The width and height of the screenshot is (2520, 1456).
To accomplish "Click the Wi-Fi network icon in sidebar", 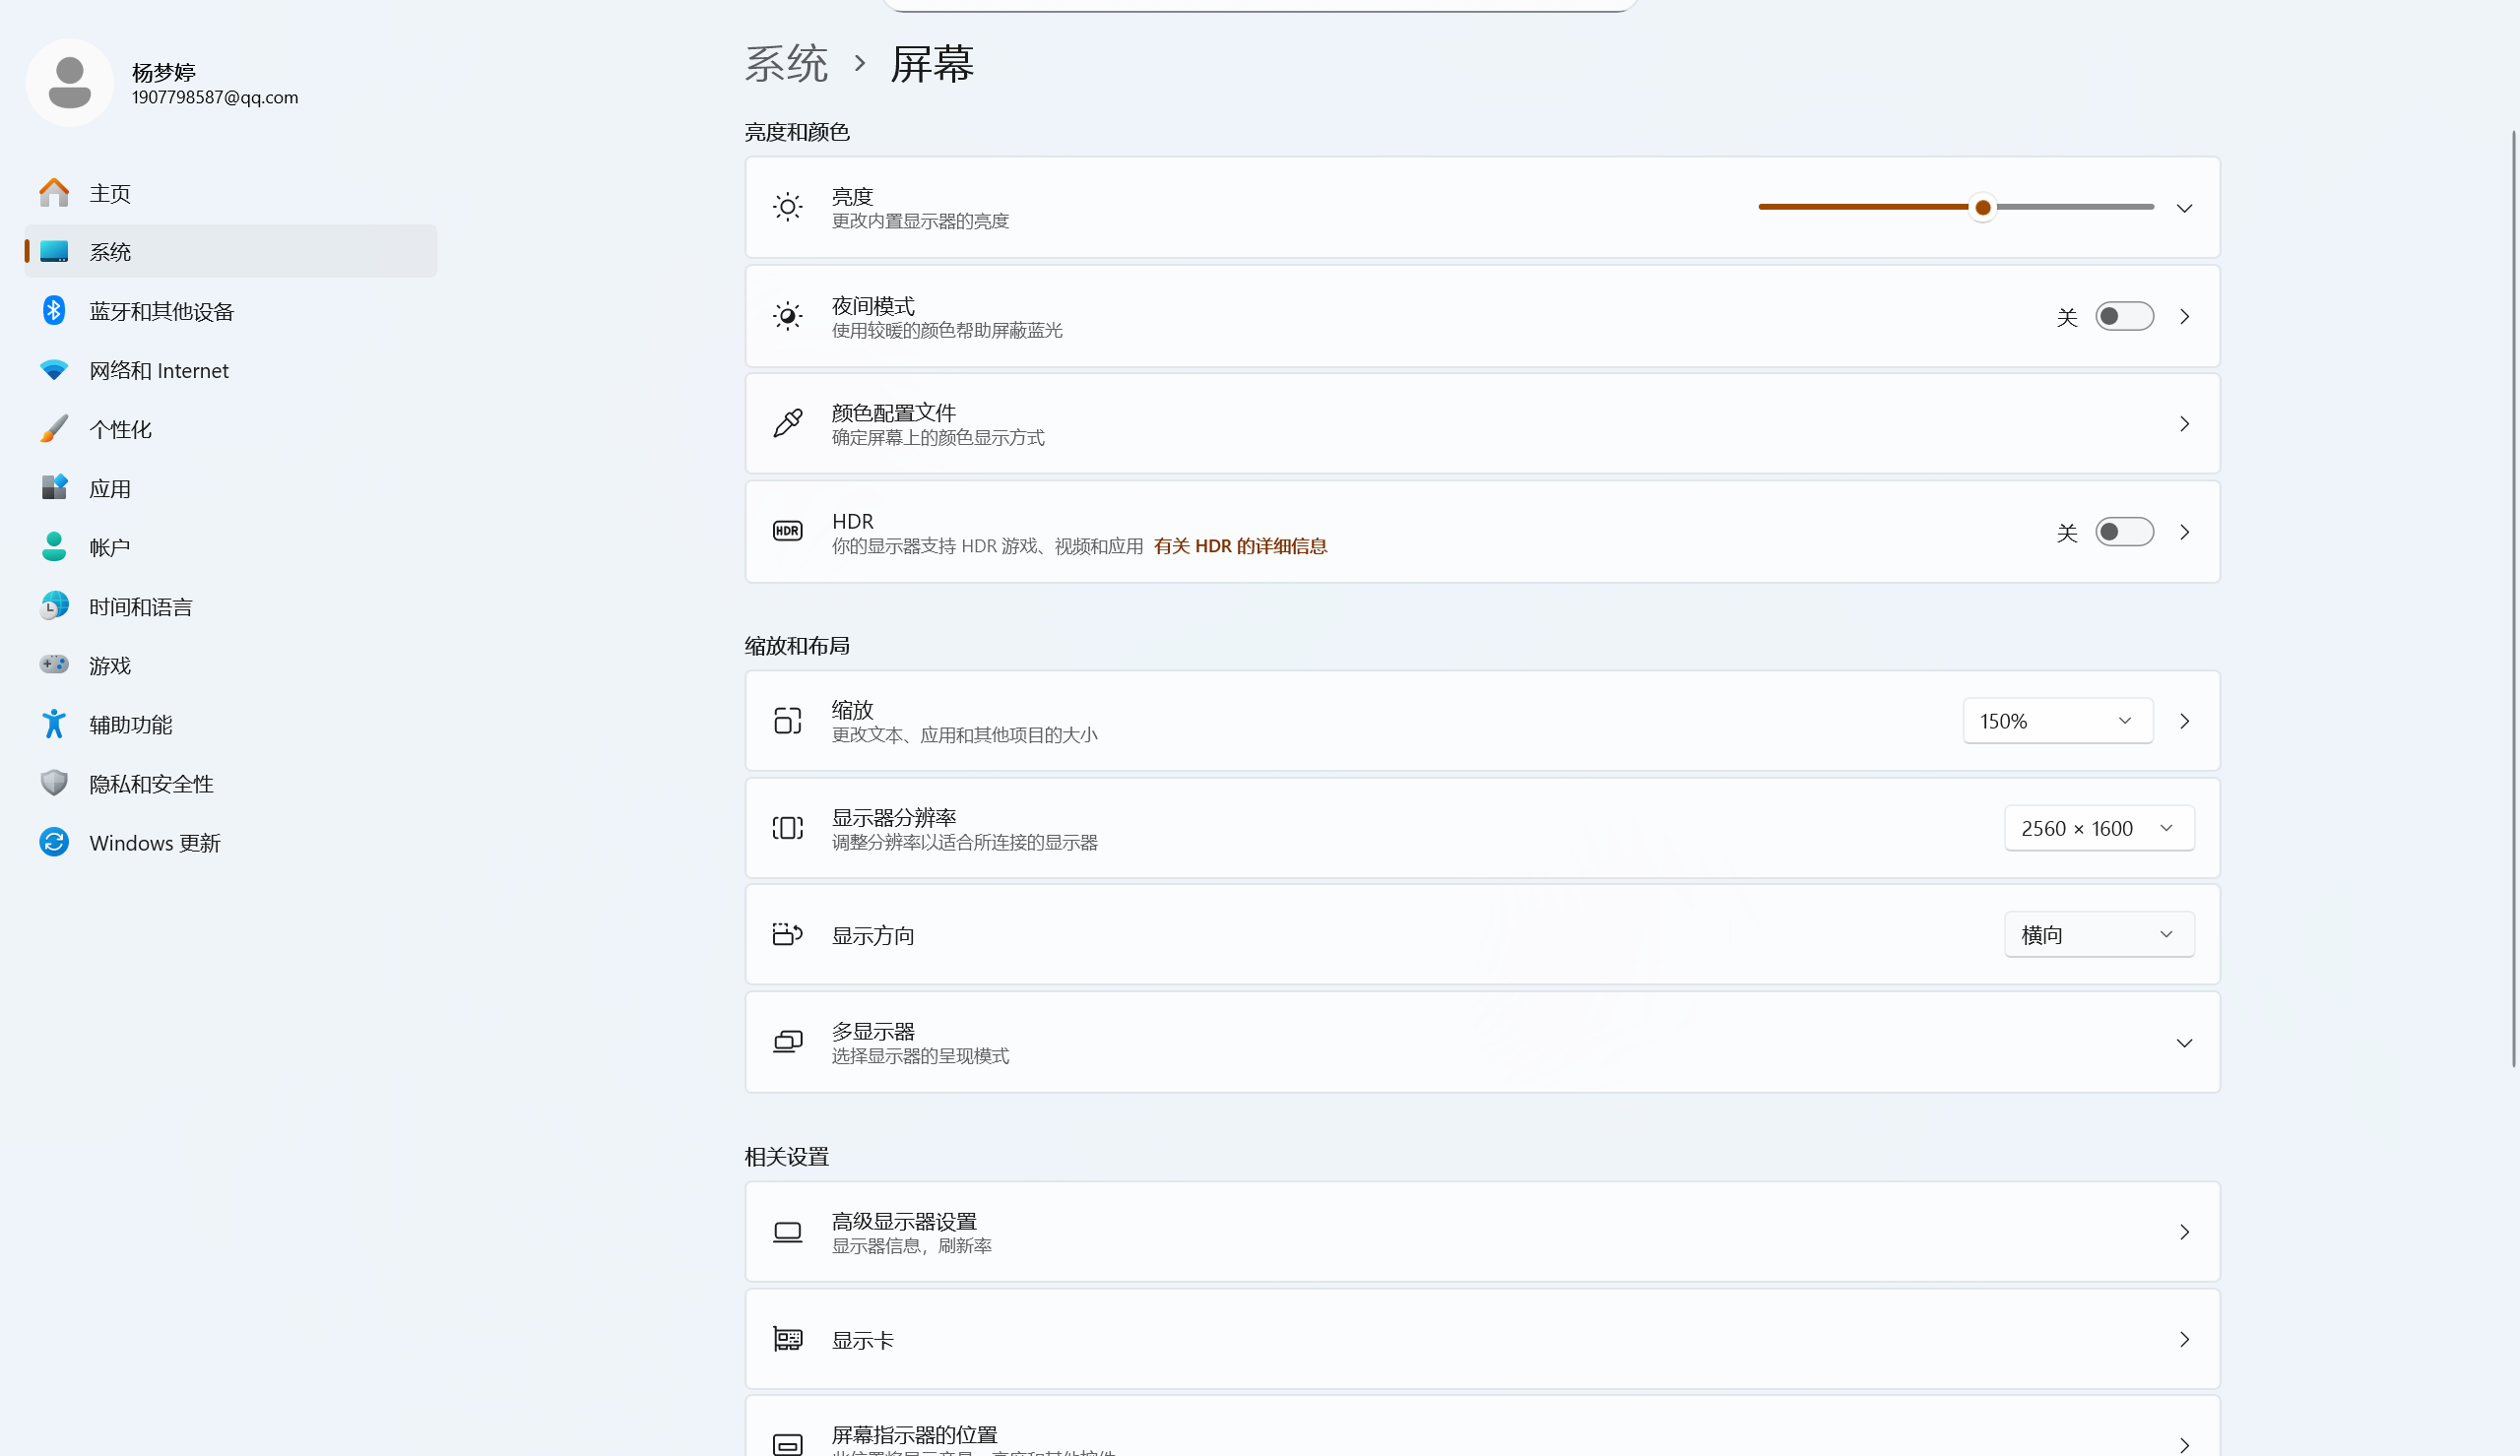I will (54, 370).
